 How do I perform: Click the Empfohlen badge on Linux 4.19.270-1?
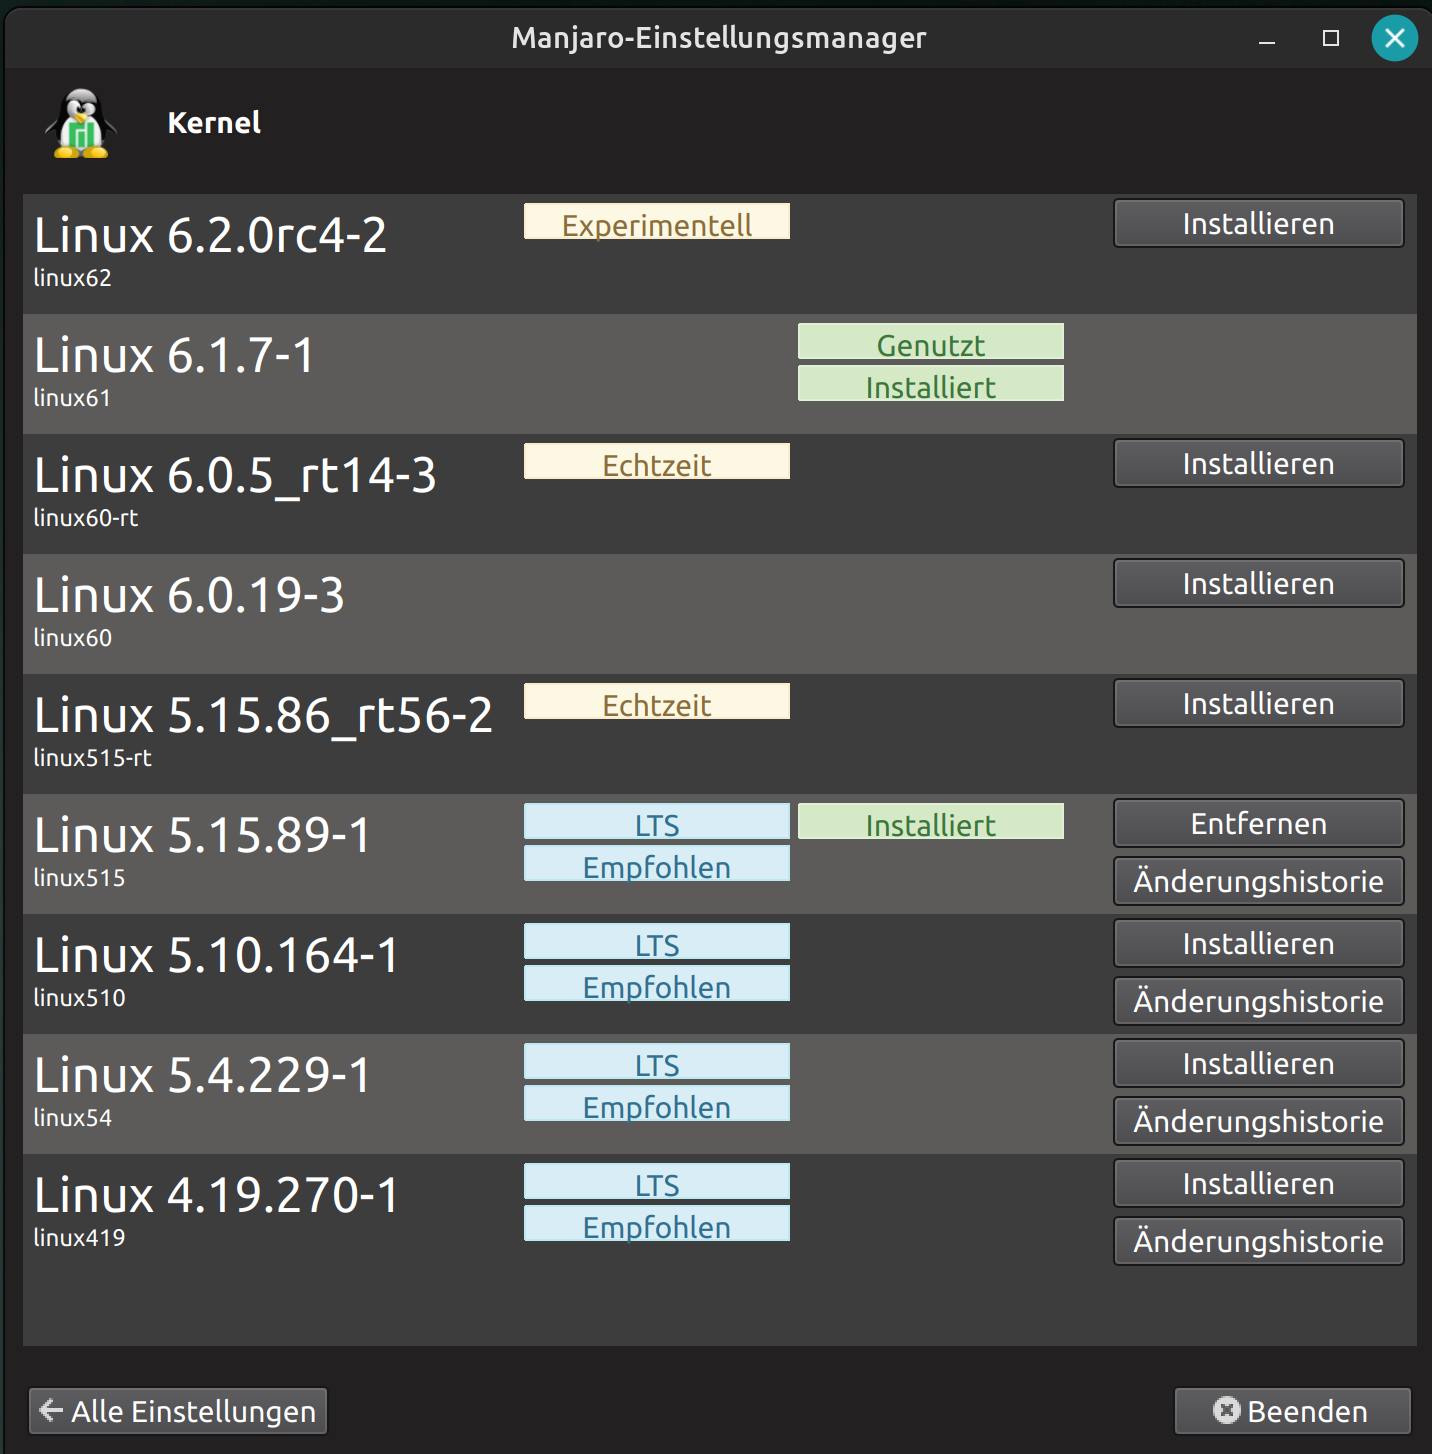coord(656,1224)
